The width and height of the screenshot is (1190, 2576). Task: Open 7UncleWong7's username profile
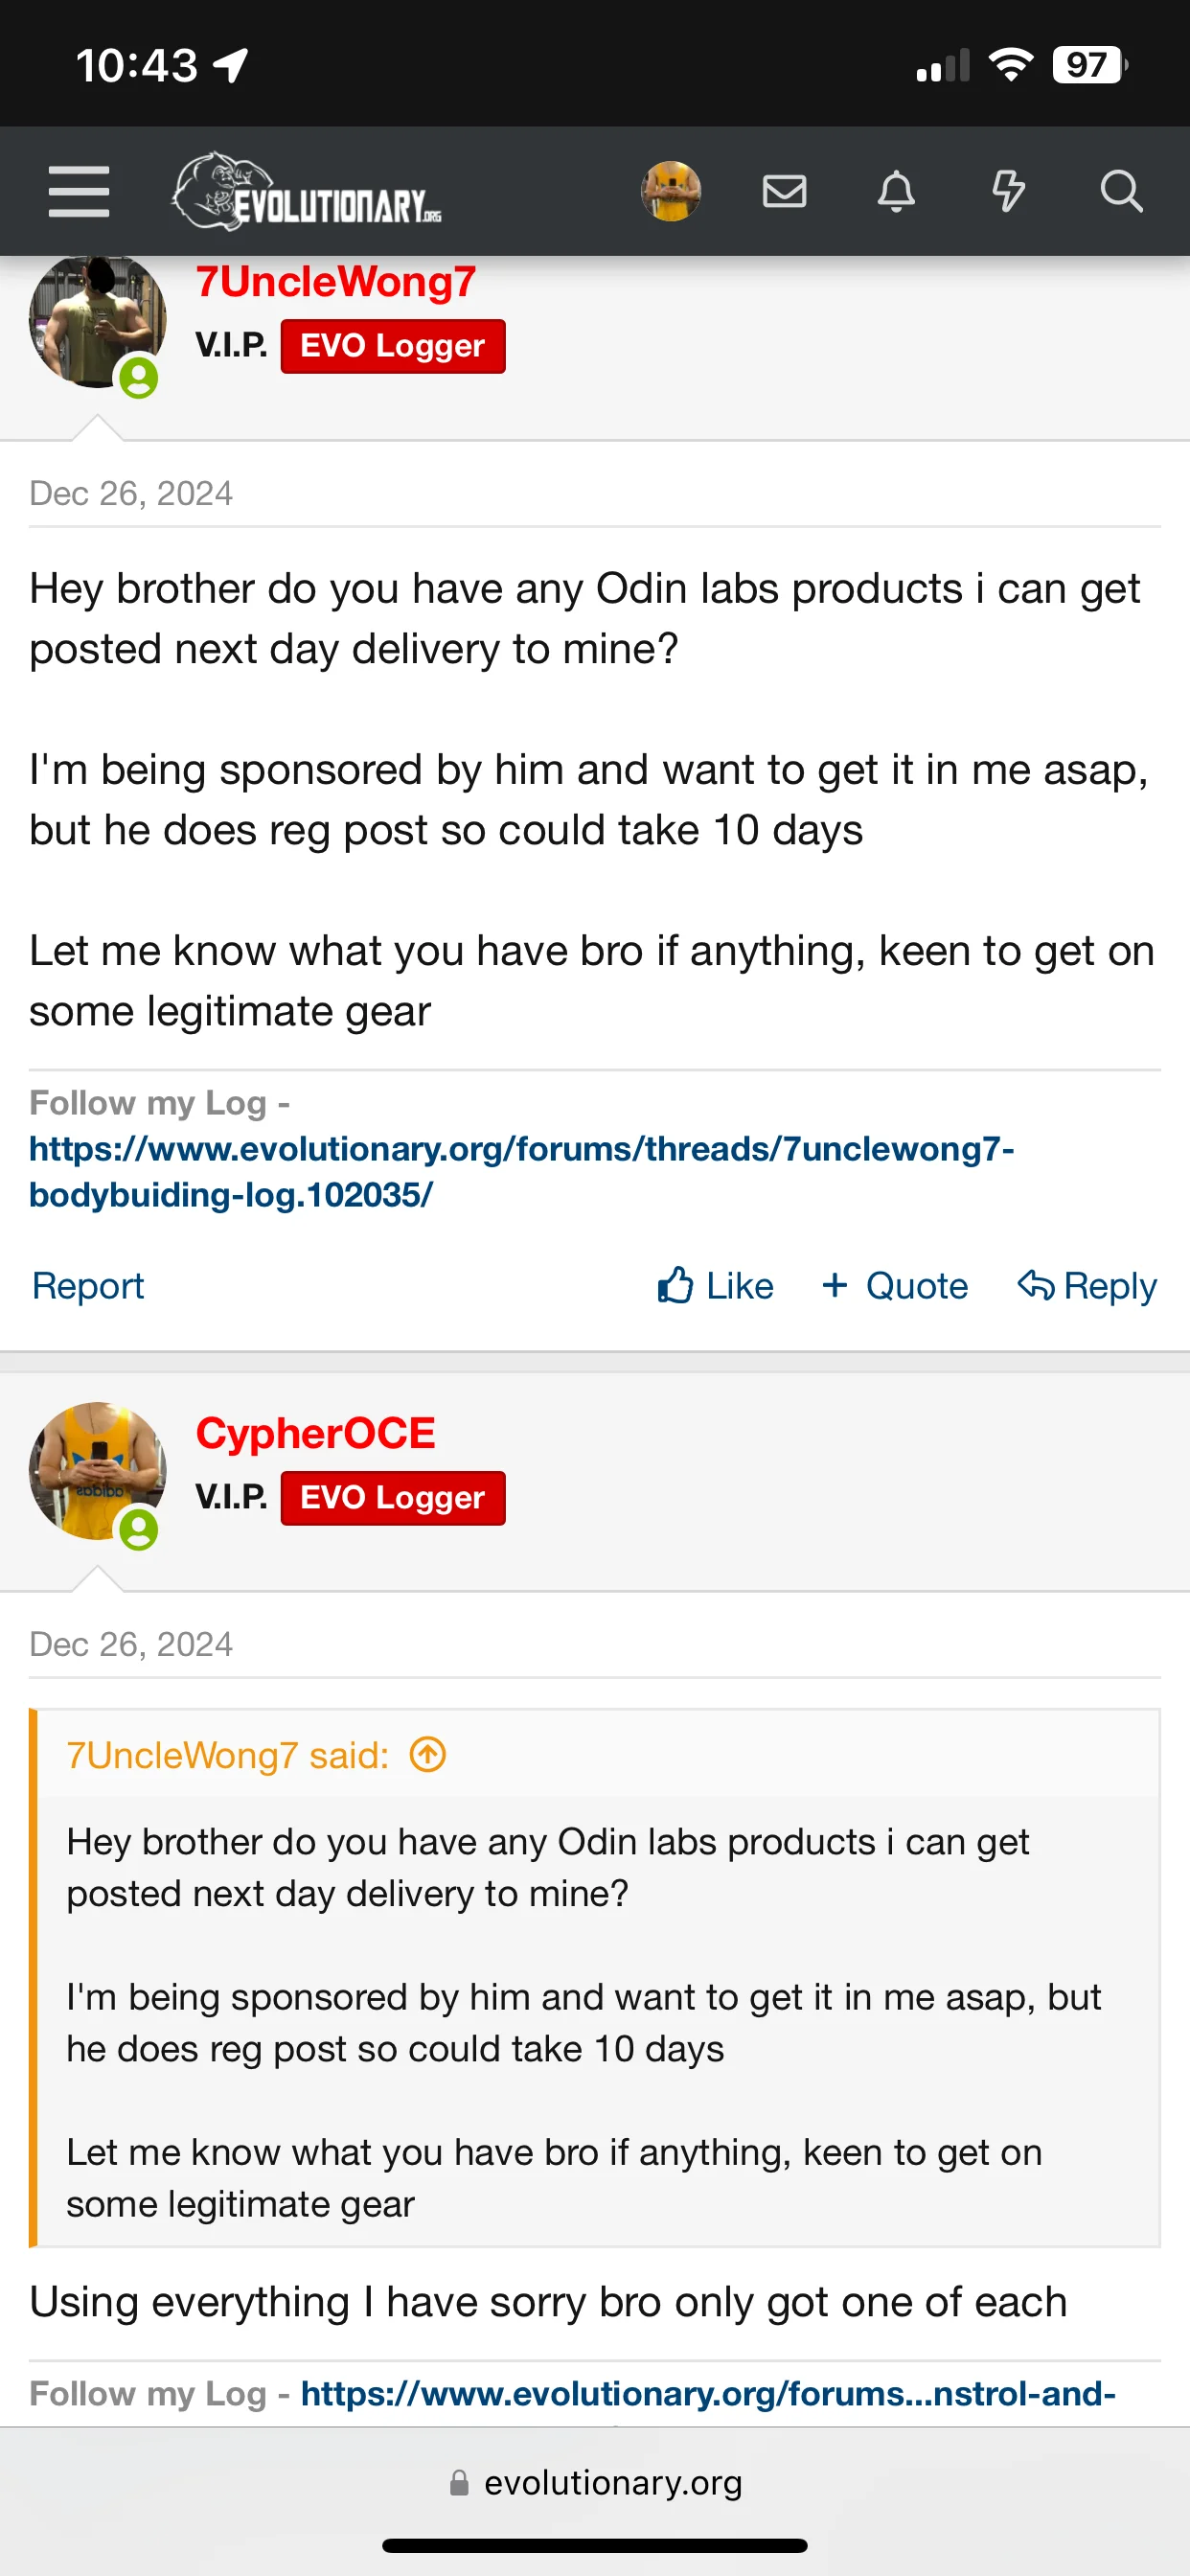[x=336, y=282]
